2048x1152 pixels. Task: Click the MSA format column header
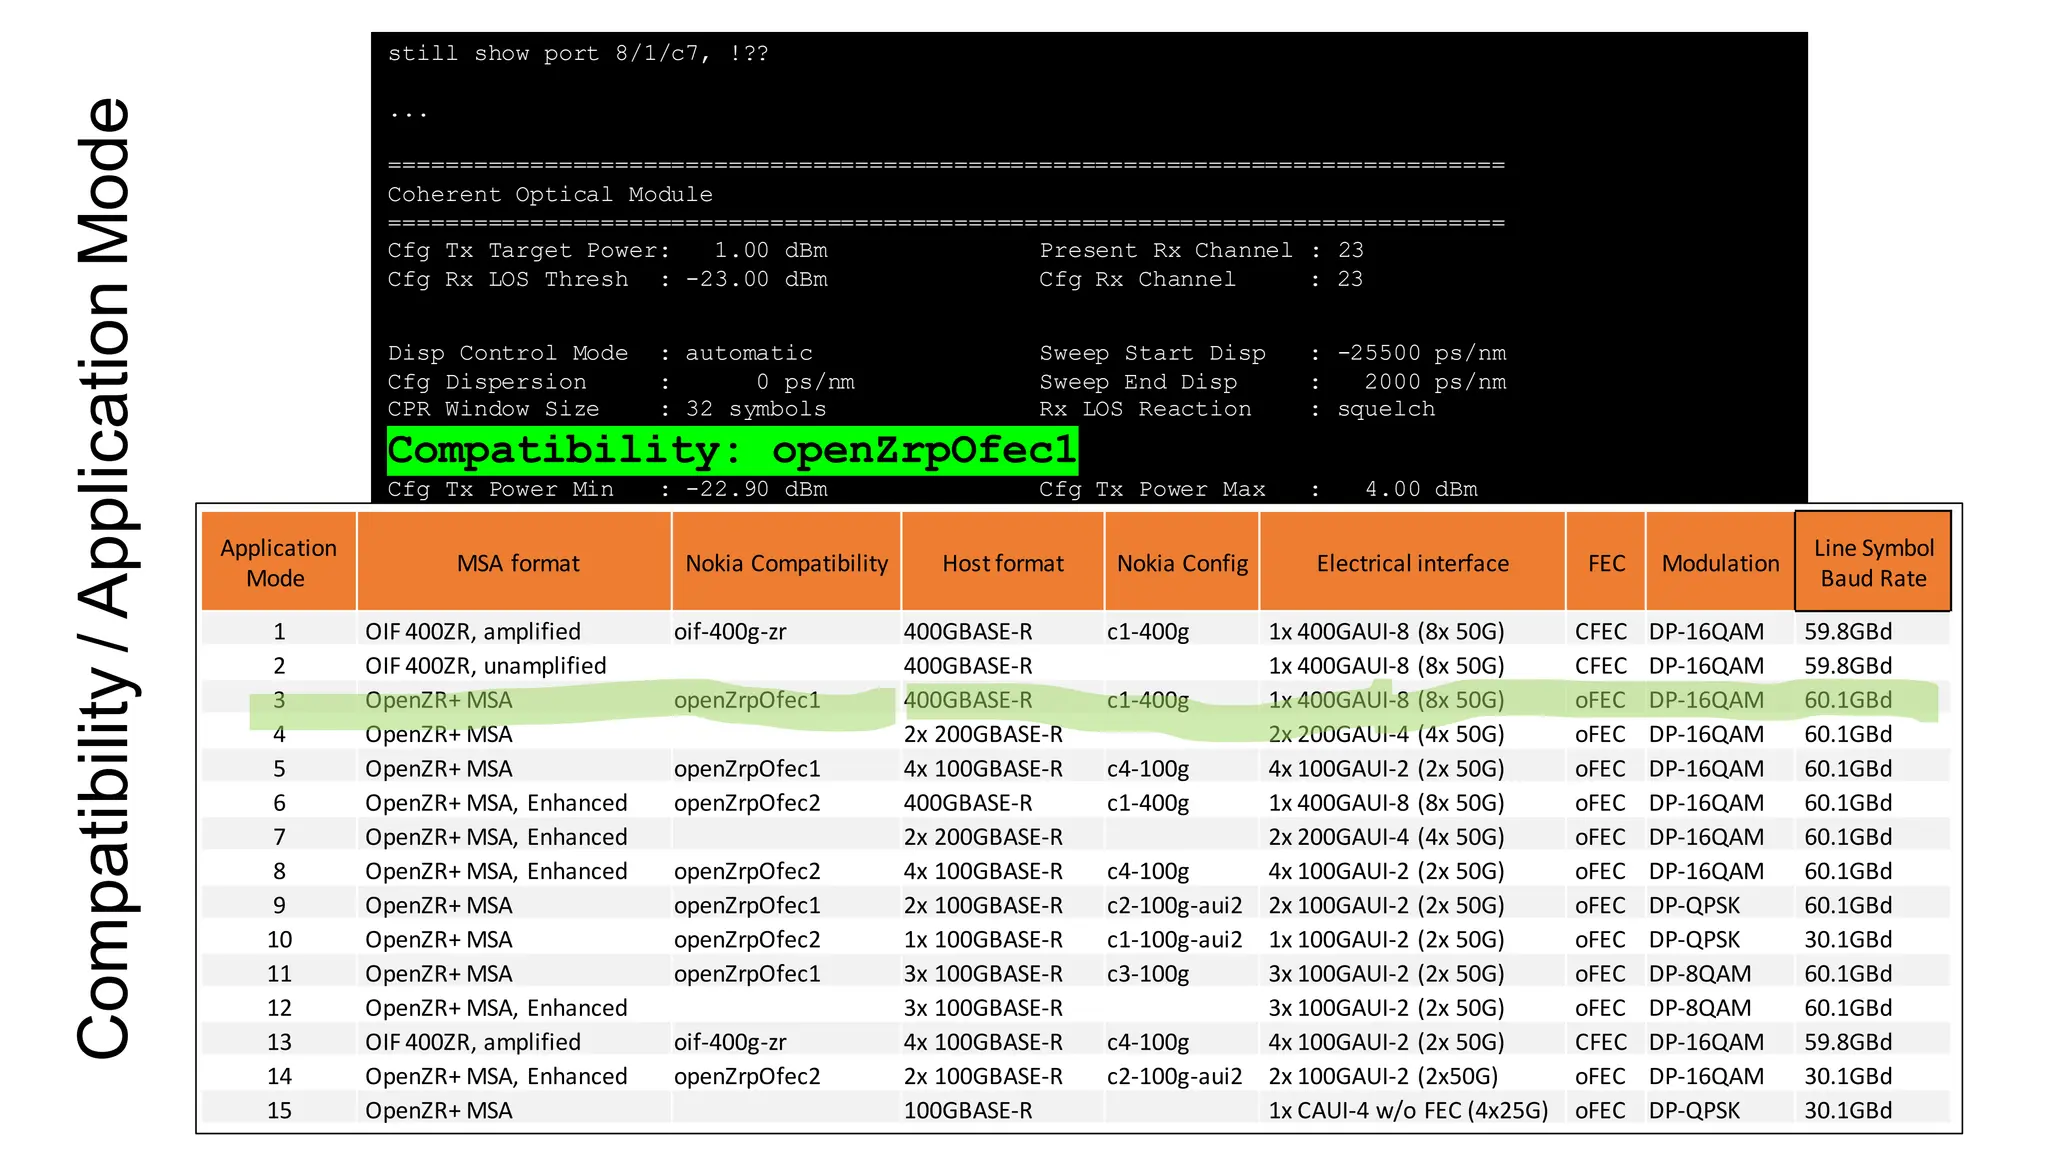click(518, 563)
